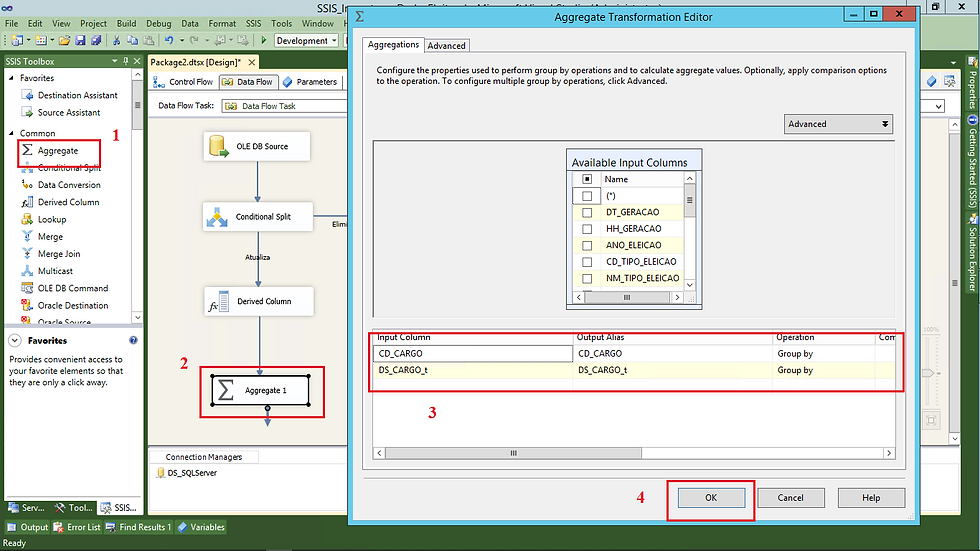
Task: Select Multicast in the SSIS Toolbox
Action: pyautogui.click(x=55, y=271)
